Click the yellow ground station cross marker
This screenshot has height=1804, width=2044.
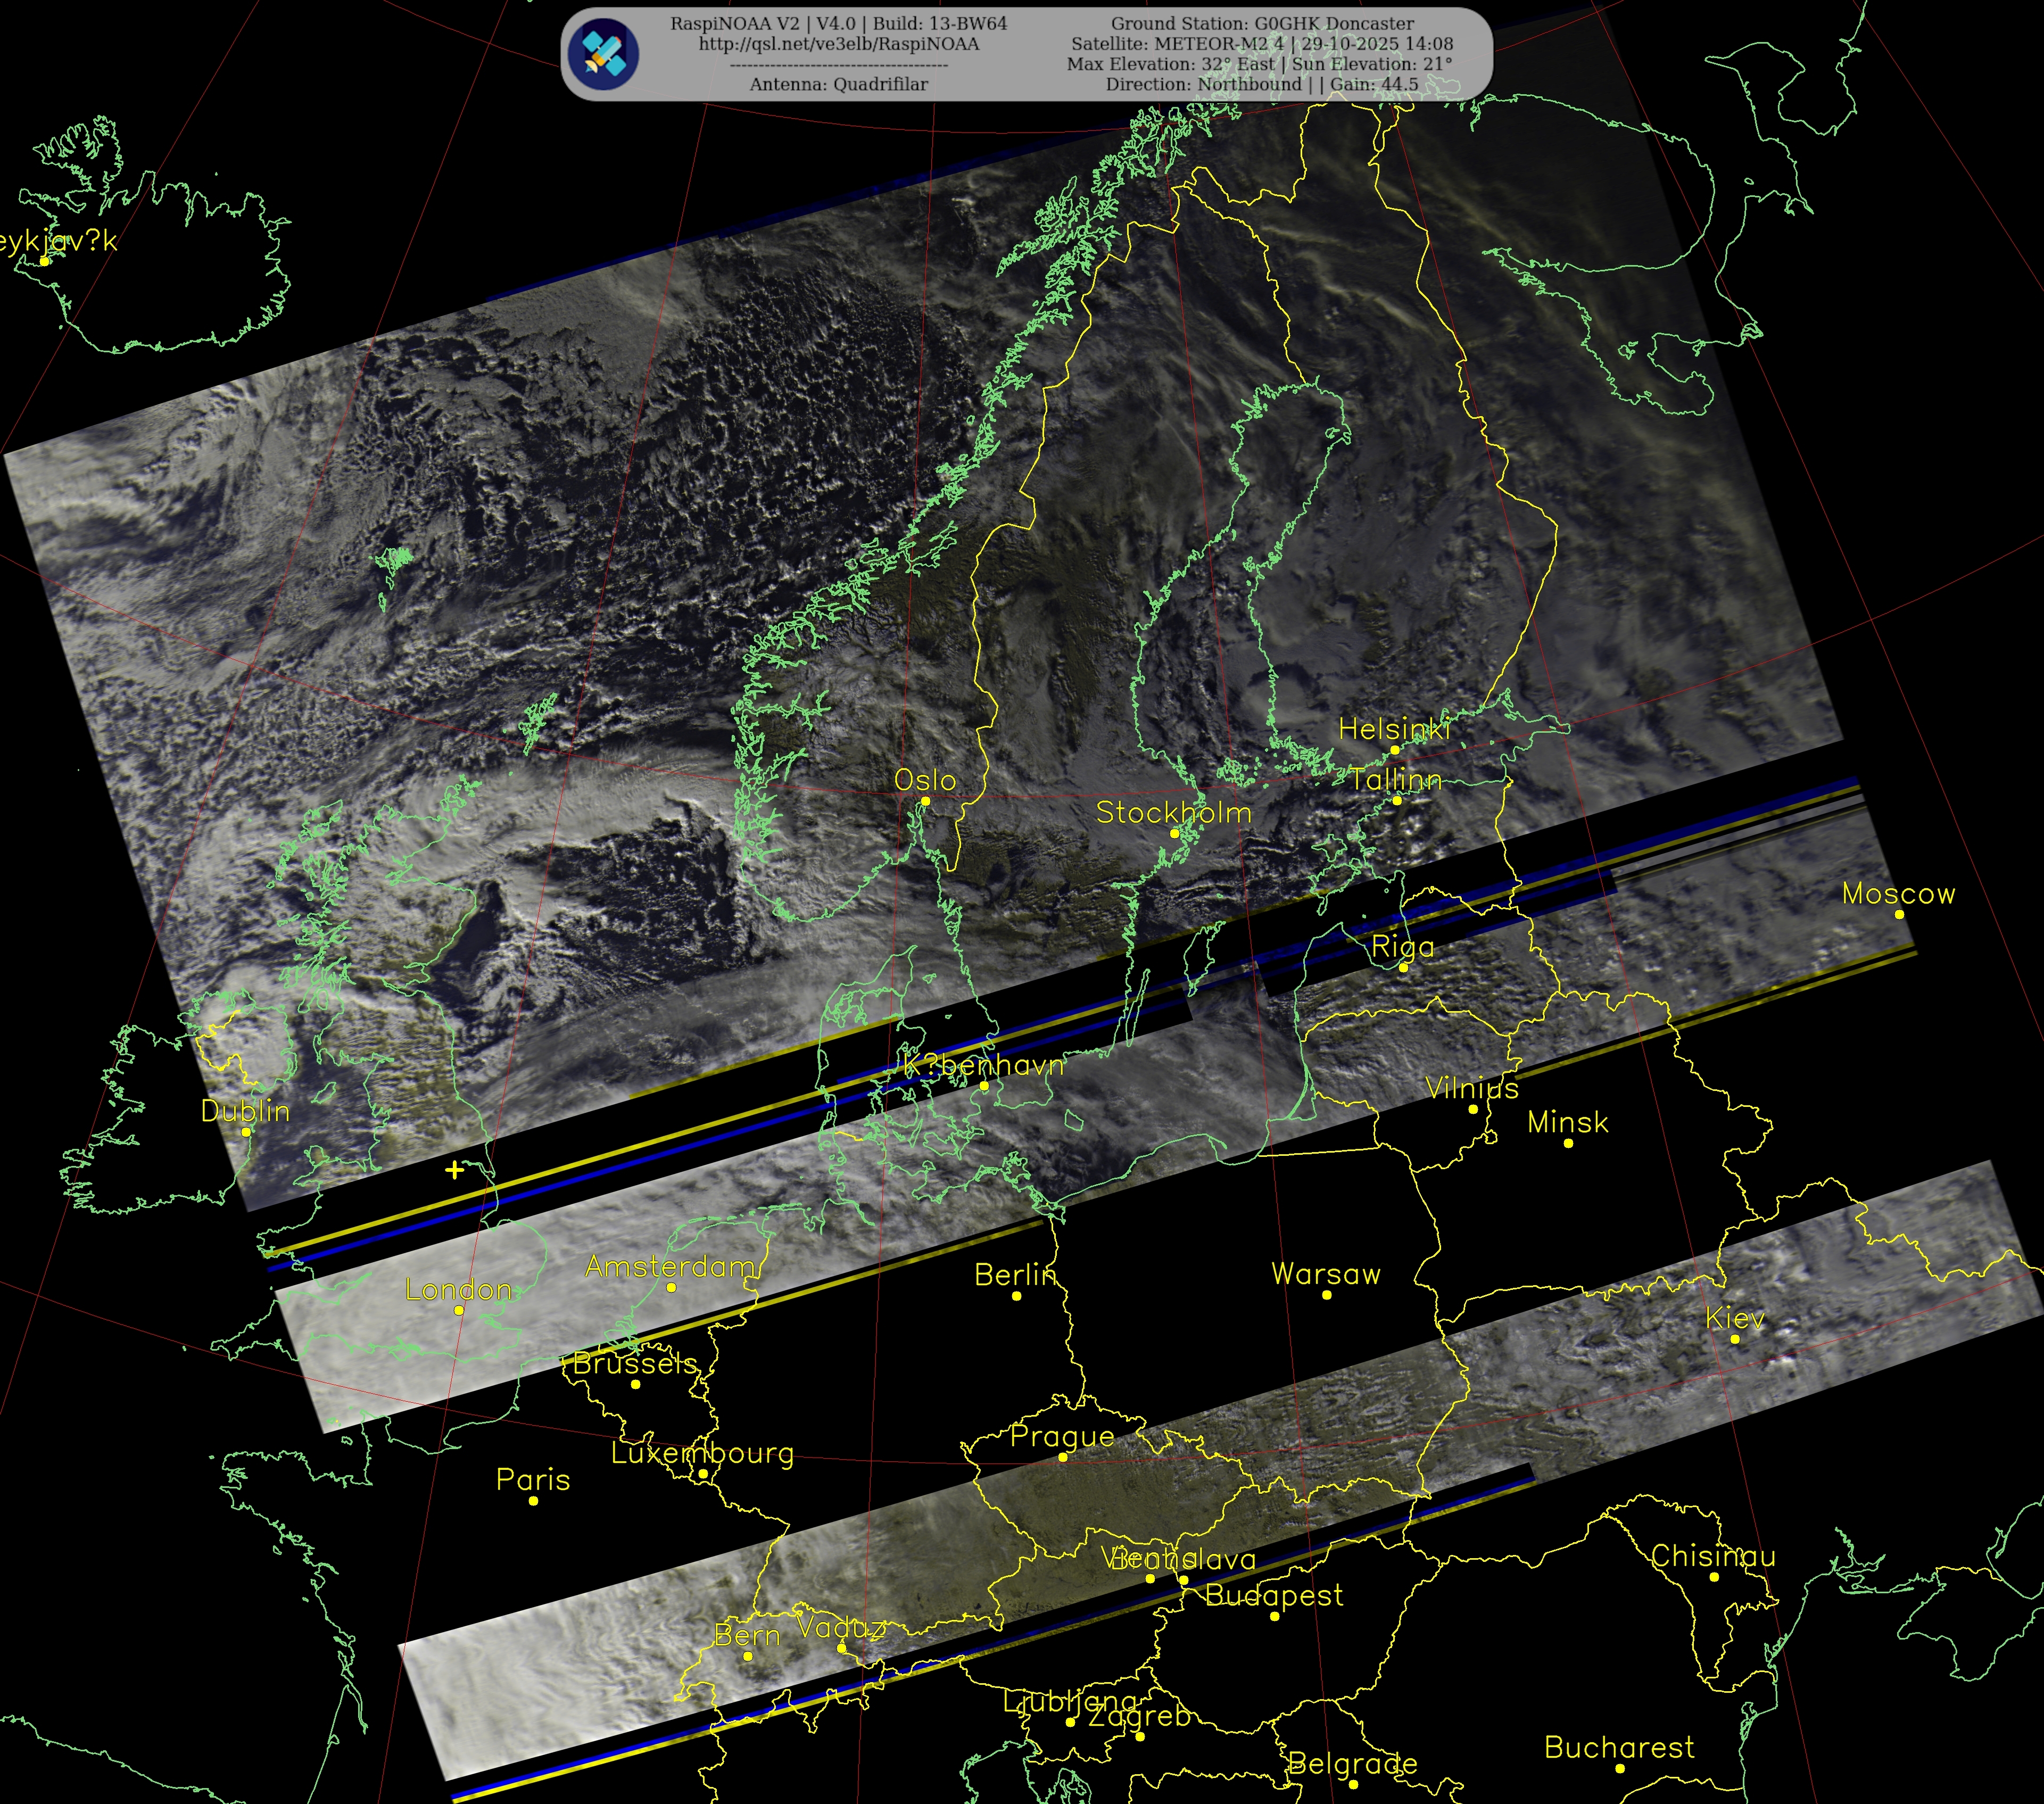click(x=454, y=1169)
